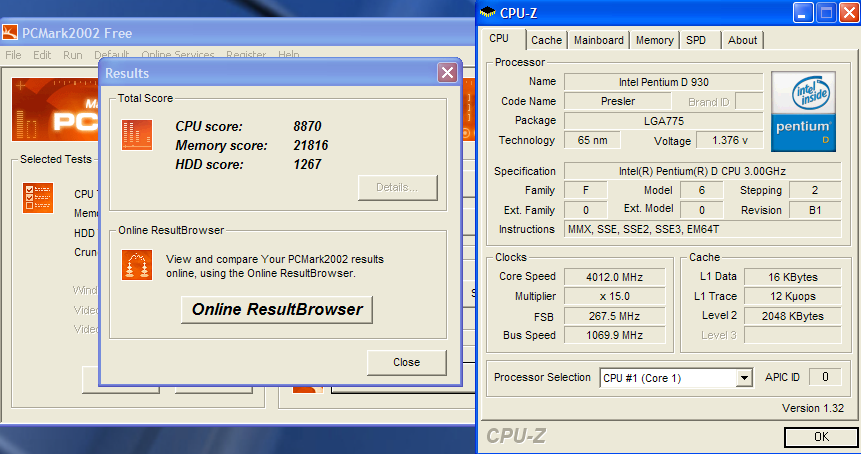This screenshot has width=861, height=454.
Task: Open the Memory tab in CPU-Z
Action: [655, 40]
